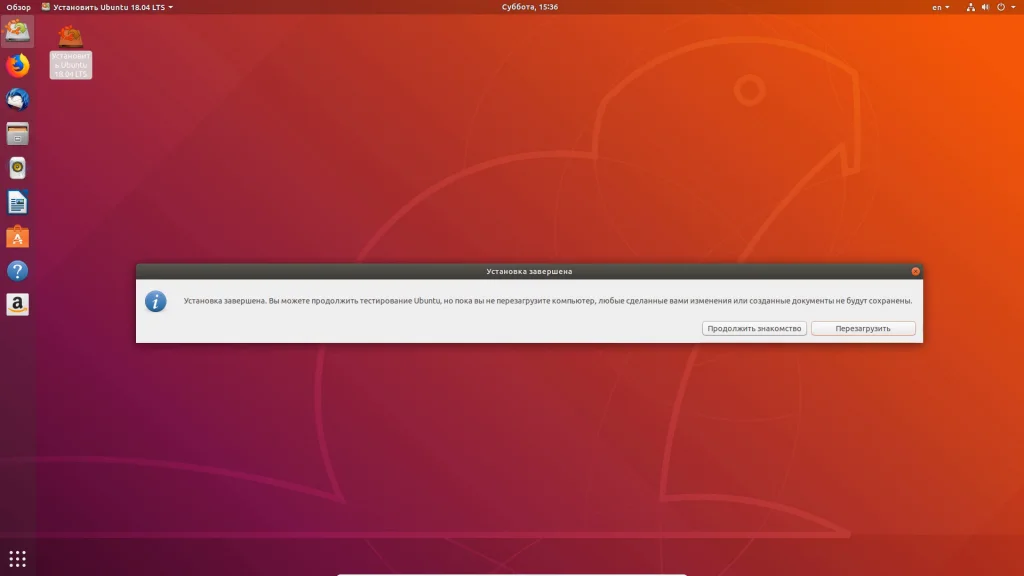Screen dimensions: 1024x576
Task: Select the Install Ubuntu 18.04 LTS desktop icon
Action: tap(71, 52)
